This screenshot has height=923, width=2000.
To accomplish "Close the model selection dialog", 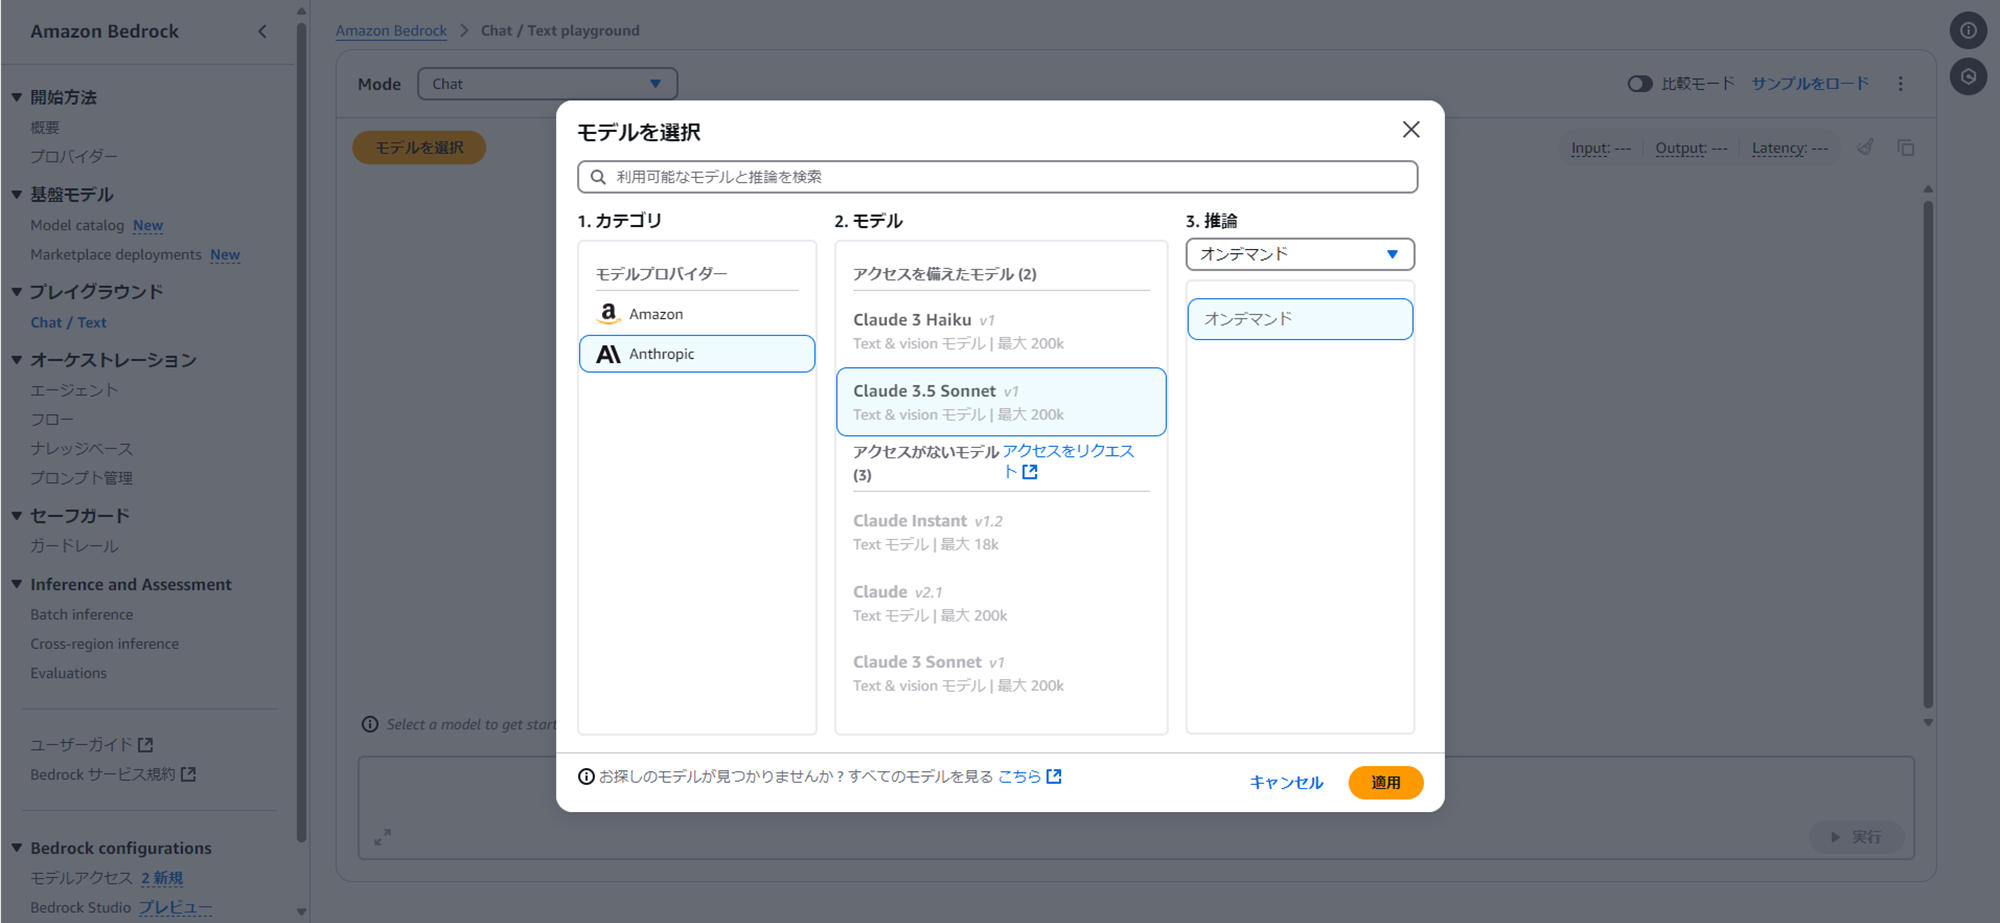I will pyautogui.click(x=1410, y=130).
